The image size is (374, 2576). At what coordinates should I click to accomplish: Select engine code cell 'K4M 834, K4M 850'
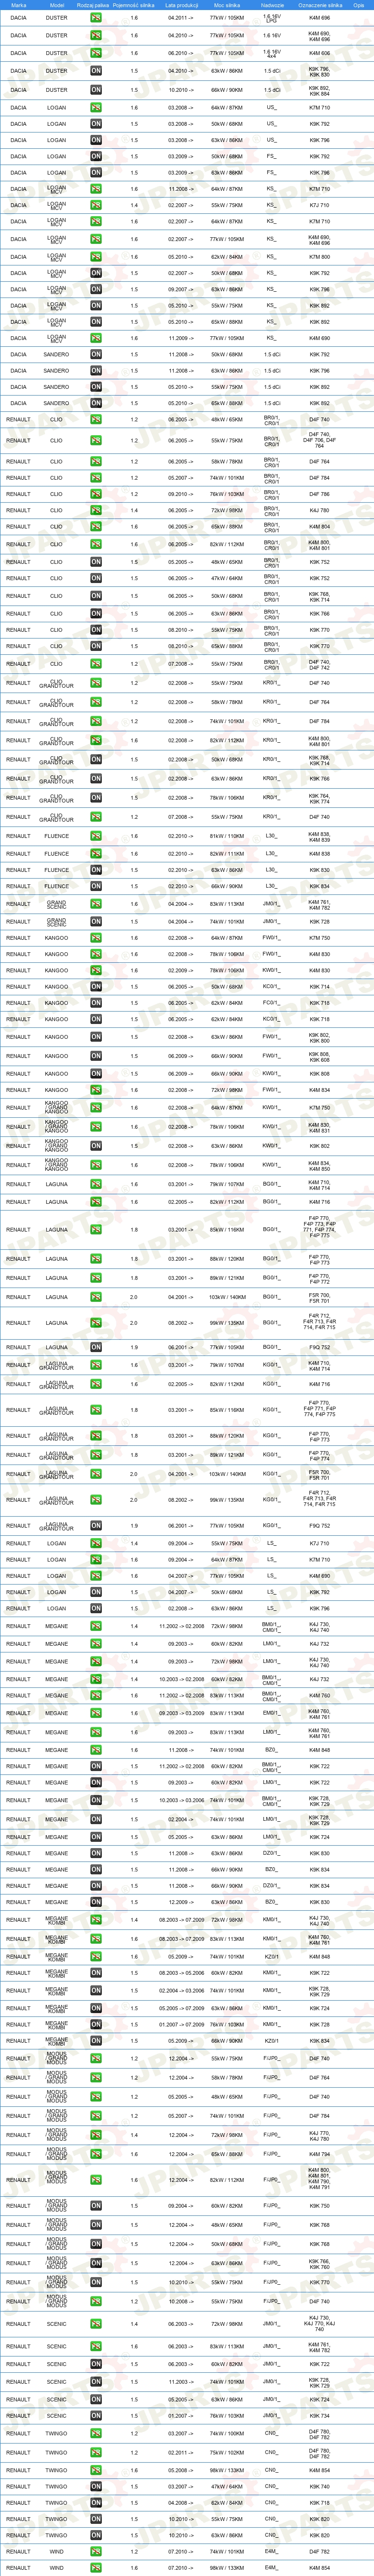point(319,1165)
